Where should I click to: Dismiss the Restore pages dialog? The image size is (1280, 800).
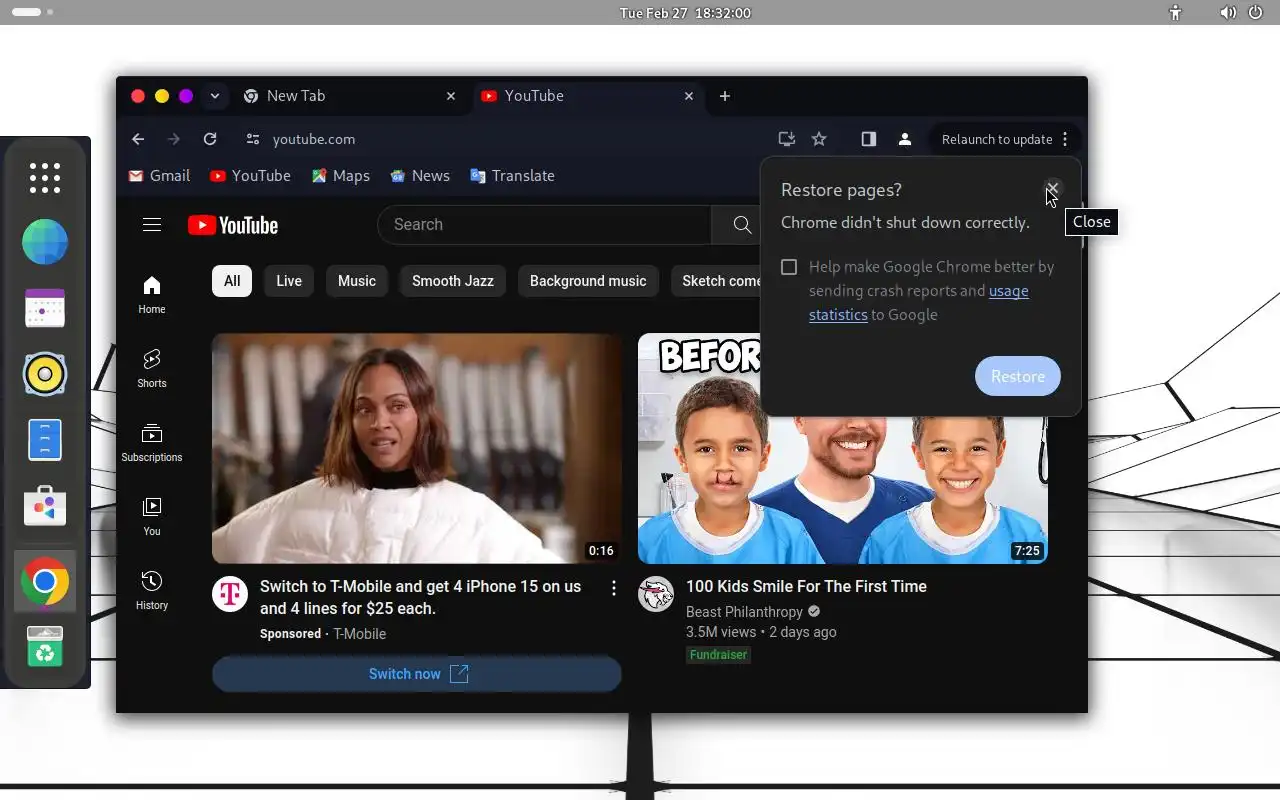[1052, 189]
